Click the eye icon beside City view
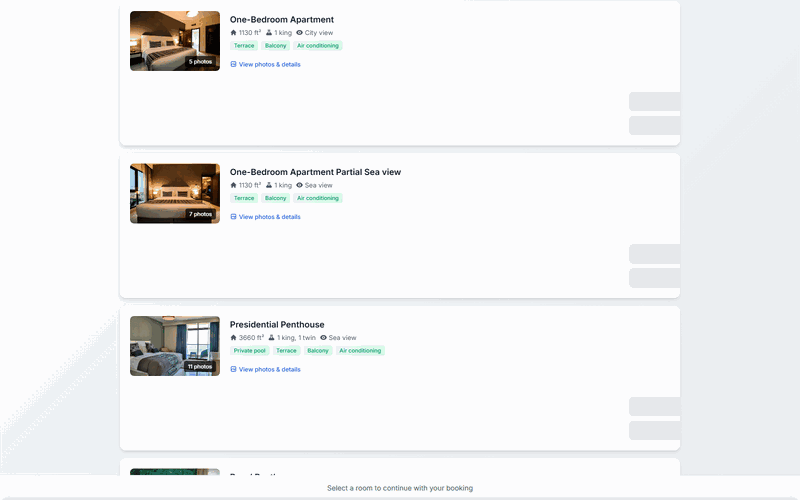This screenshot has width=800, height=500. tap(299, 33)
